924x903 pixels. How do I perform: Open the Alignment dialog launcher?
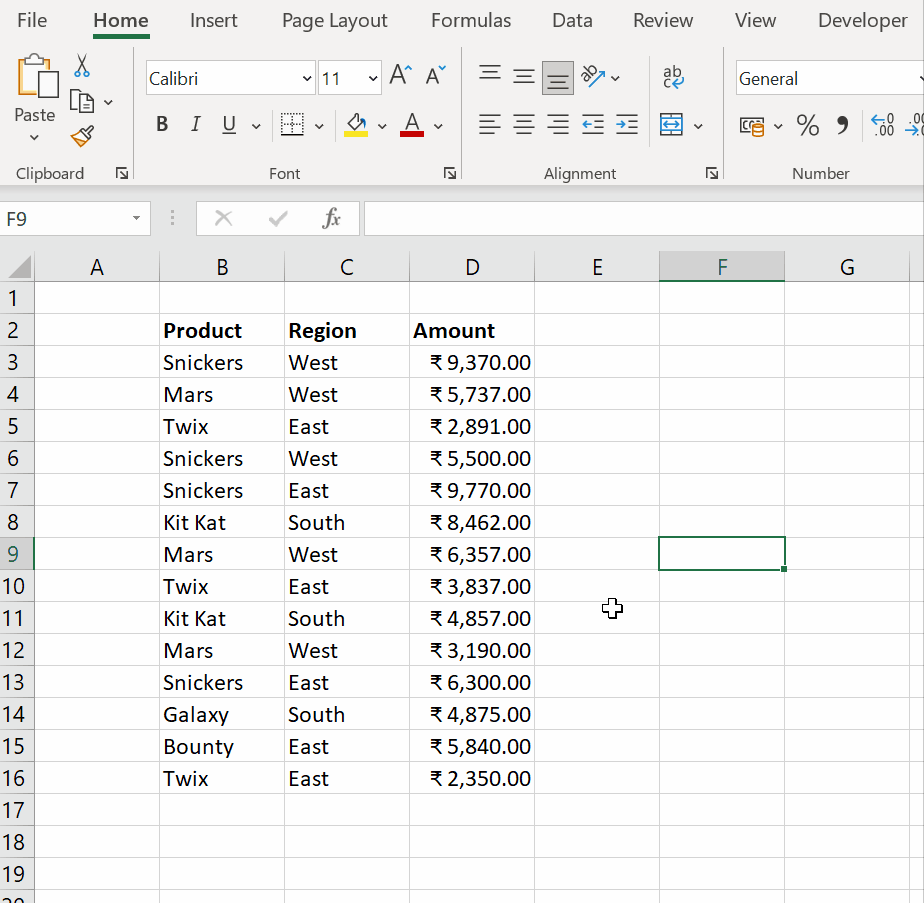[712, 173]
